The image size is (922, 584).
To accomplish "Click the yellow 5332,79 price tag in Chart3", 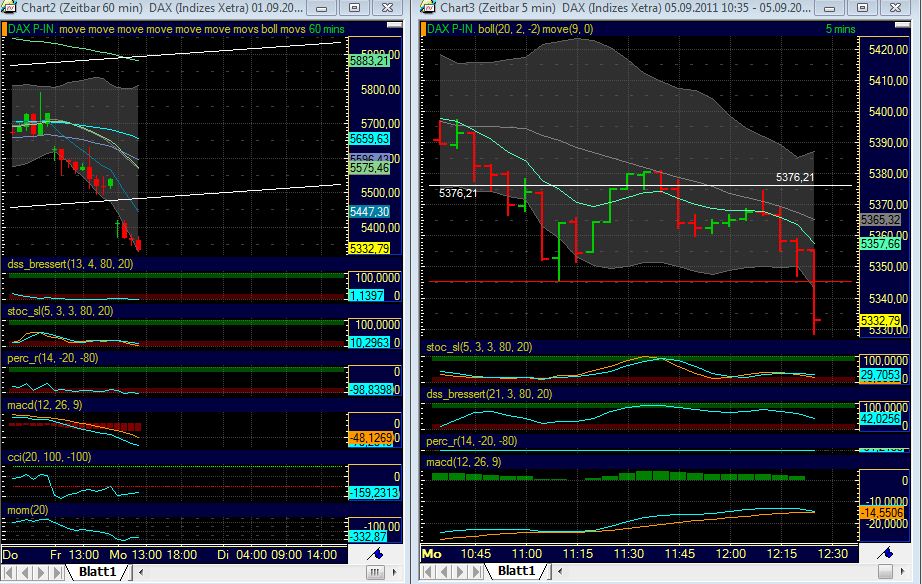I will point(880,321).
